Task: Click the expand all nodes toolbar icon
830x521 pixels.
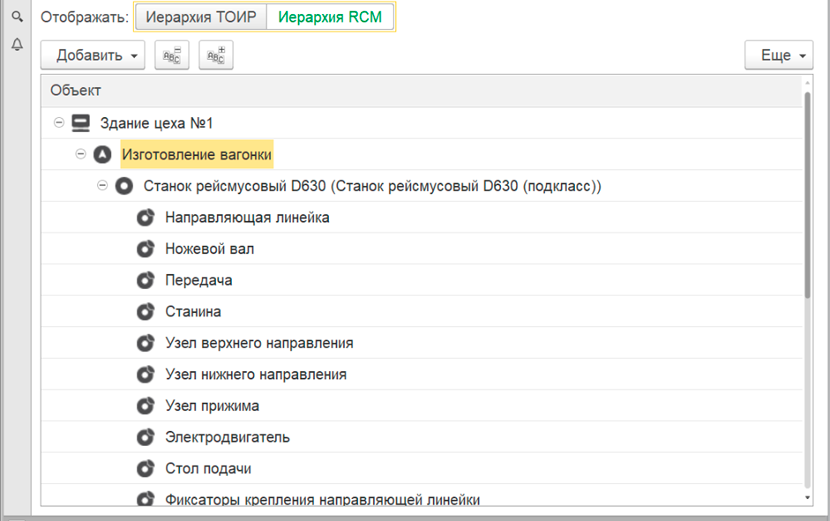Action: point(216,55)
